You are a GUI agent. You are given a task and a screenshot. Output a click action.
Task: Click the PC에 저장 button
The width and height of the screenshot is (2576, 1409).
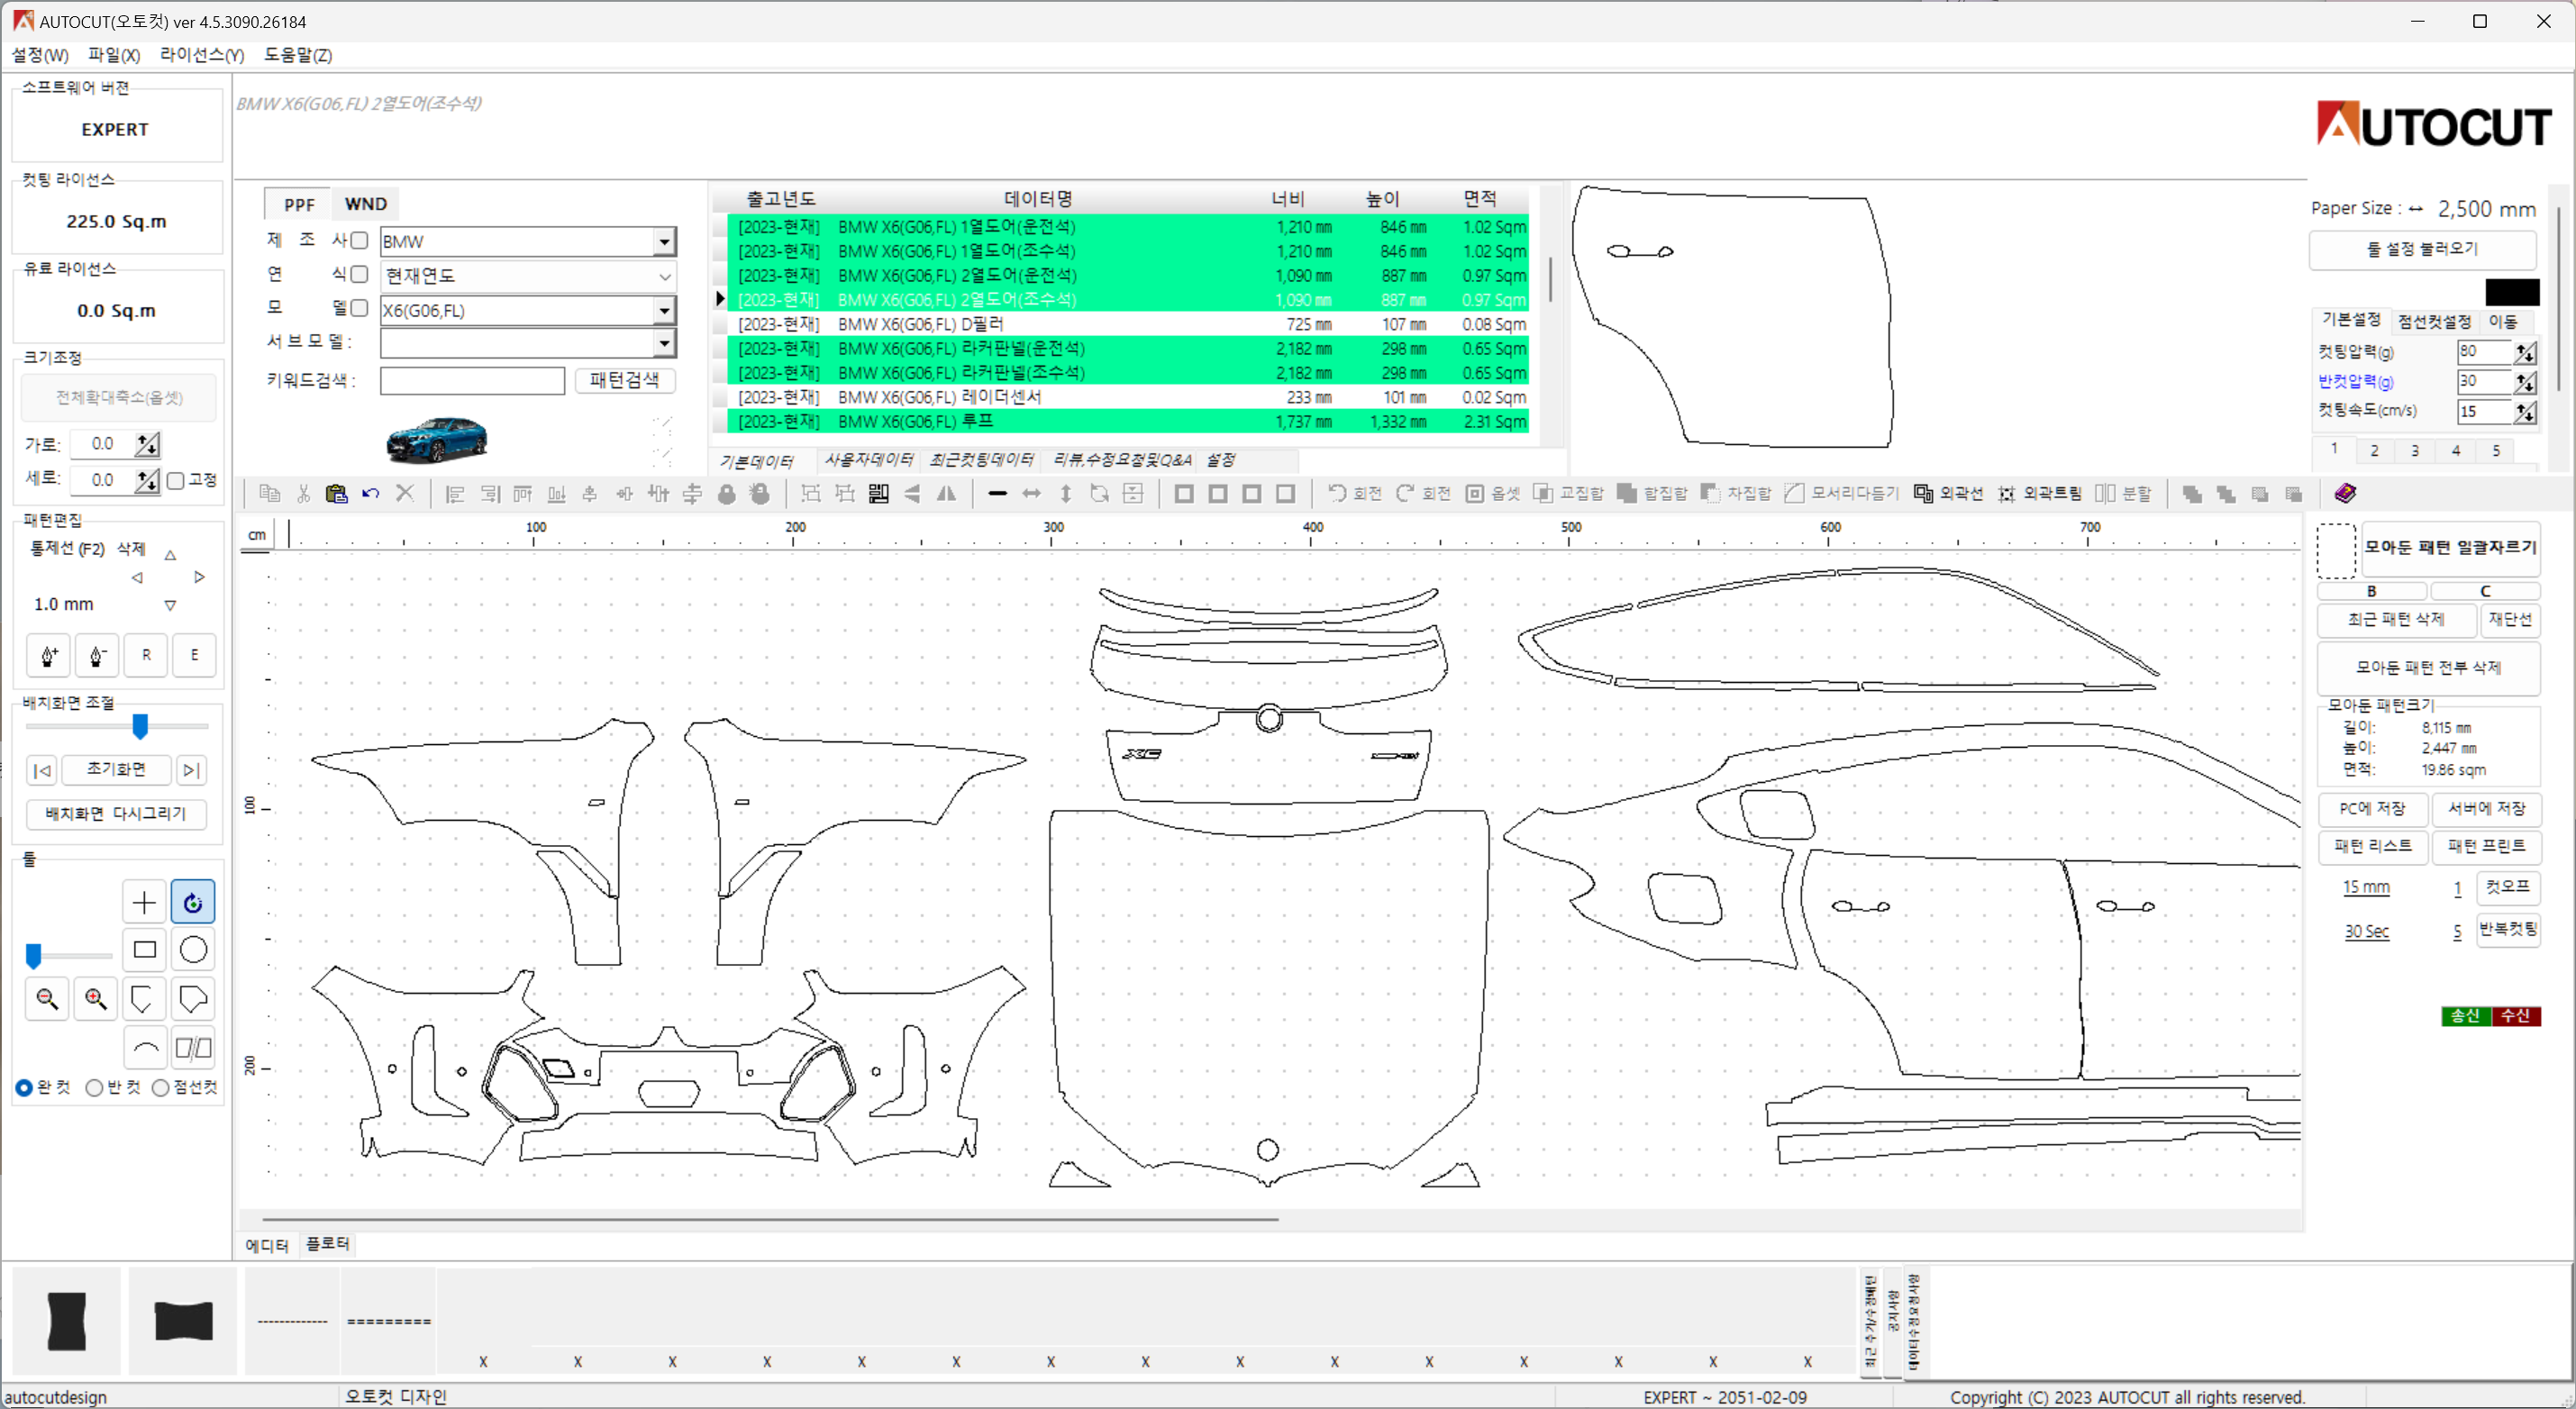coord(2373,808)
